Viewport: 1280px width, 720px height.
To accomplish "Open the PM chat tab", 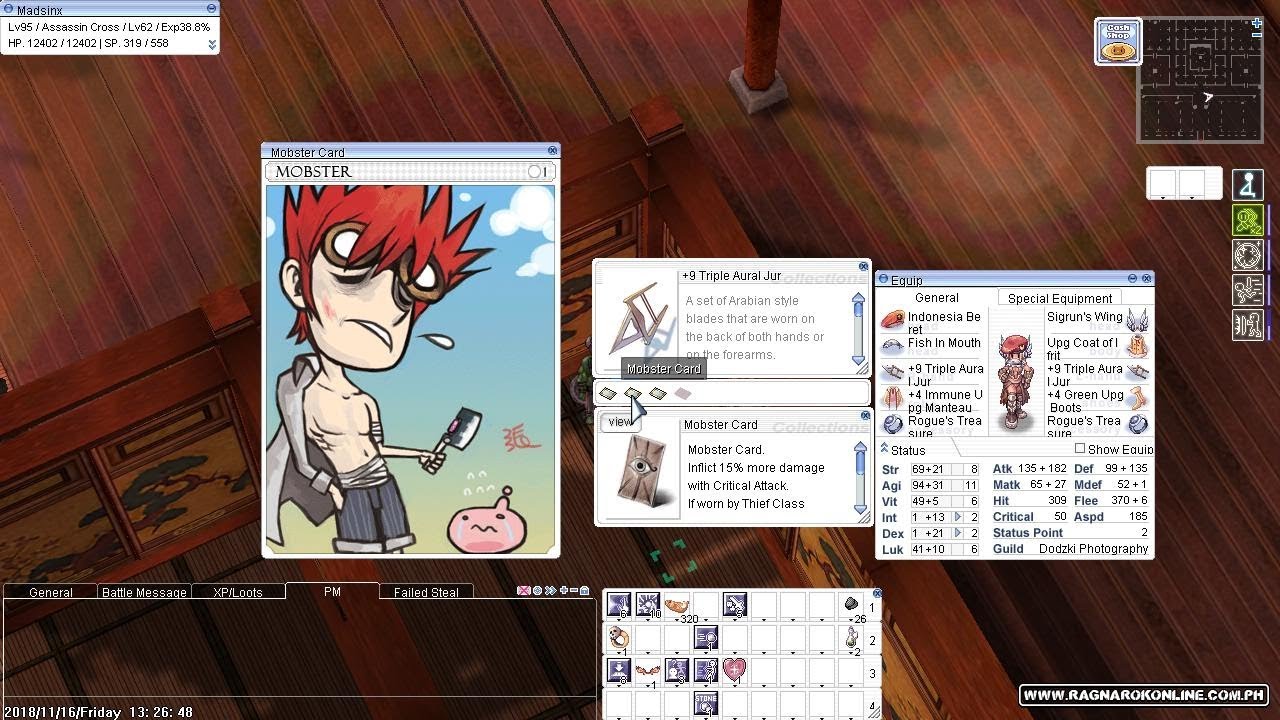I will (x=332, y=591).
